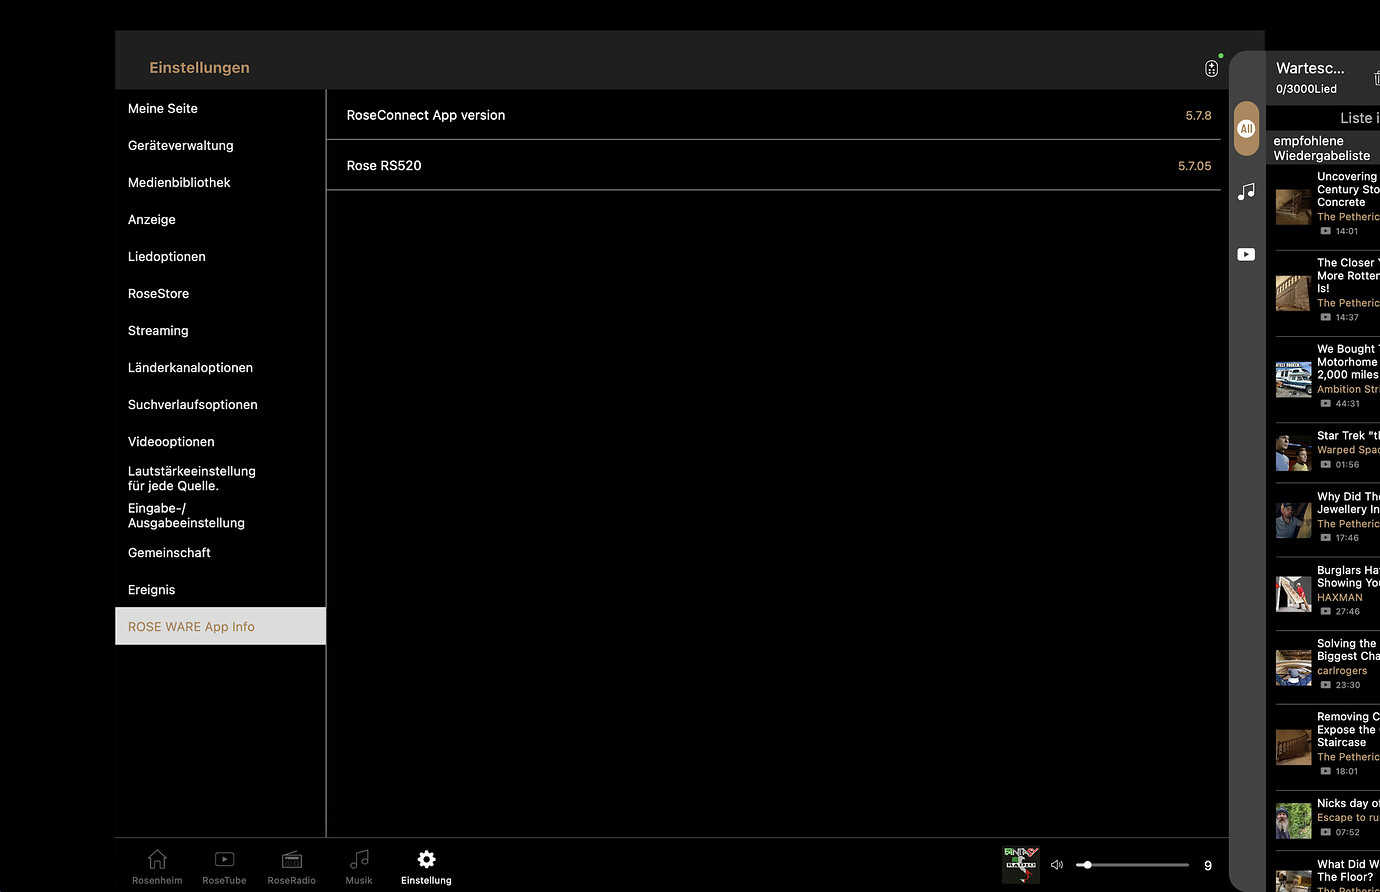The height and width of the screenshot is (892, 1380).
Task: Open now-playing album art thumbnail
Action: tap(1021, 865)
